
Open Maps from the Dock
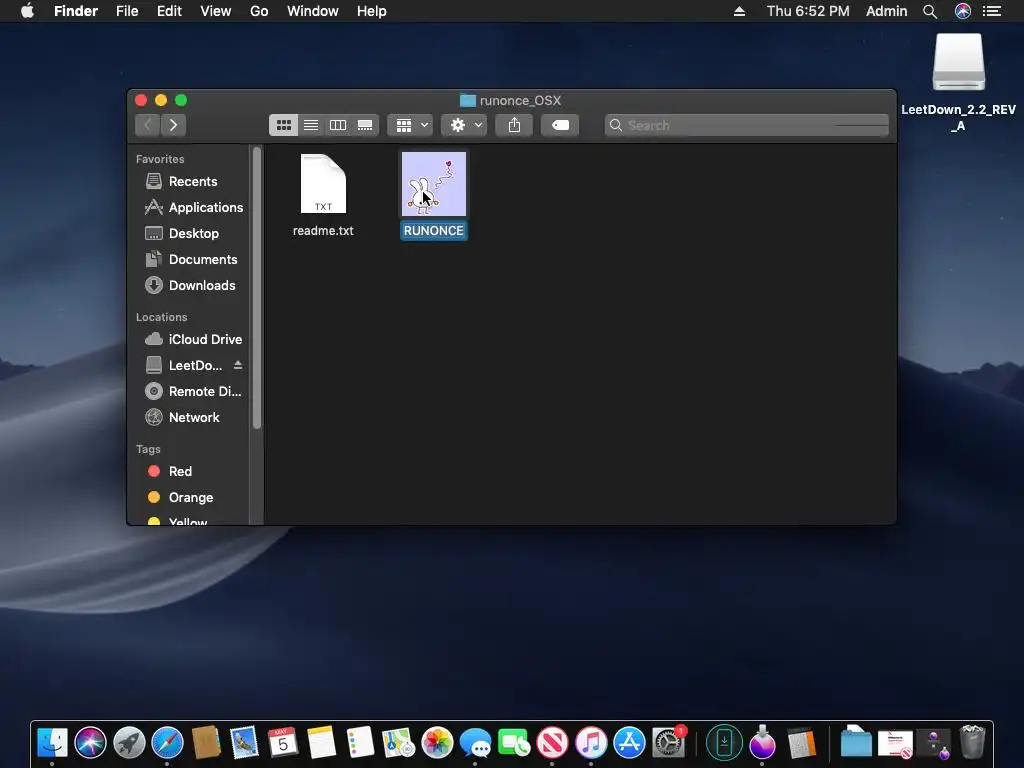pos(398,743)
